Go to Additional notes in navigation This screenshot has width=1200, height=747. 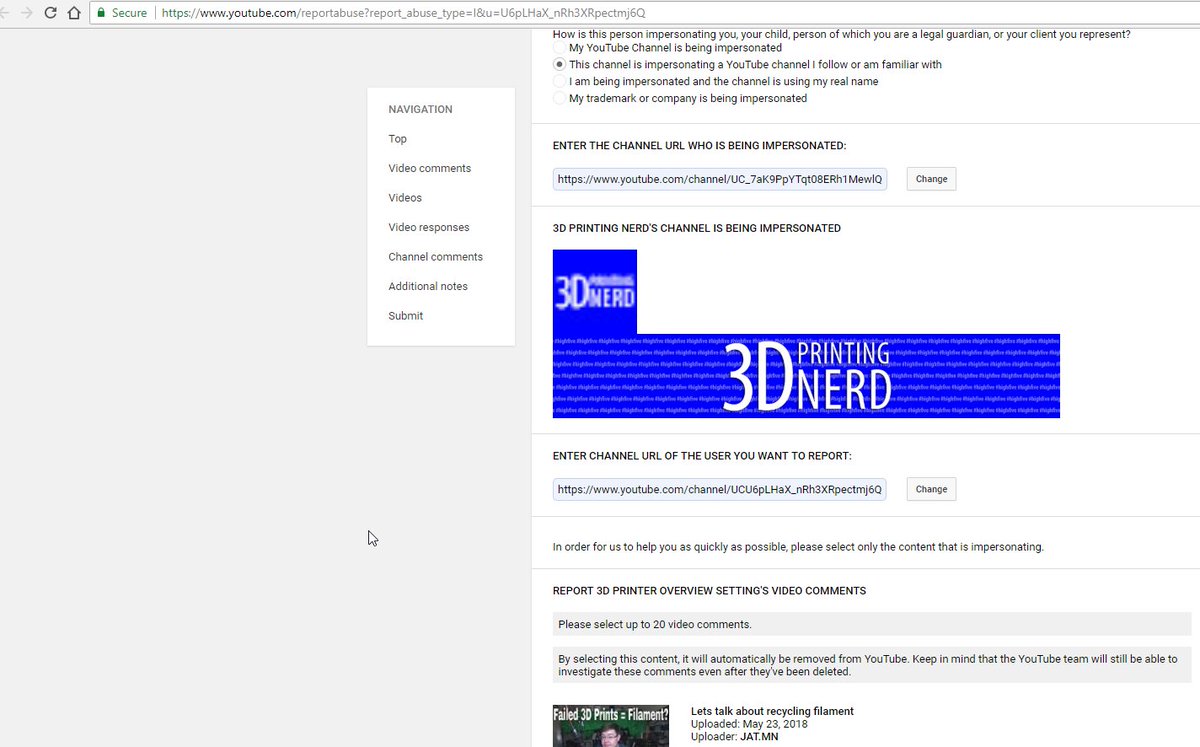[428, 286]
